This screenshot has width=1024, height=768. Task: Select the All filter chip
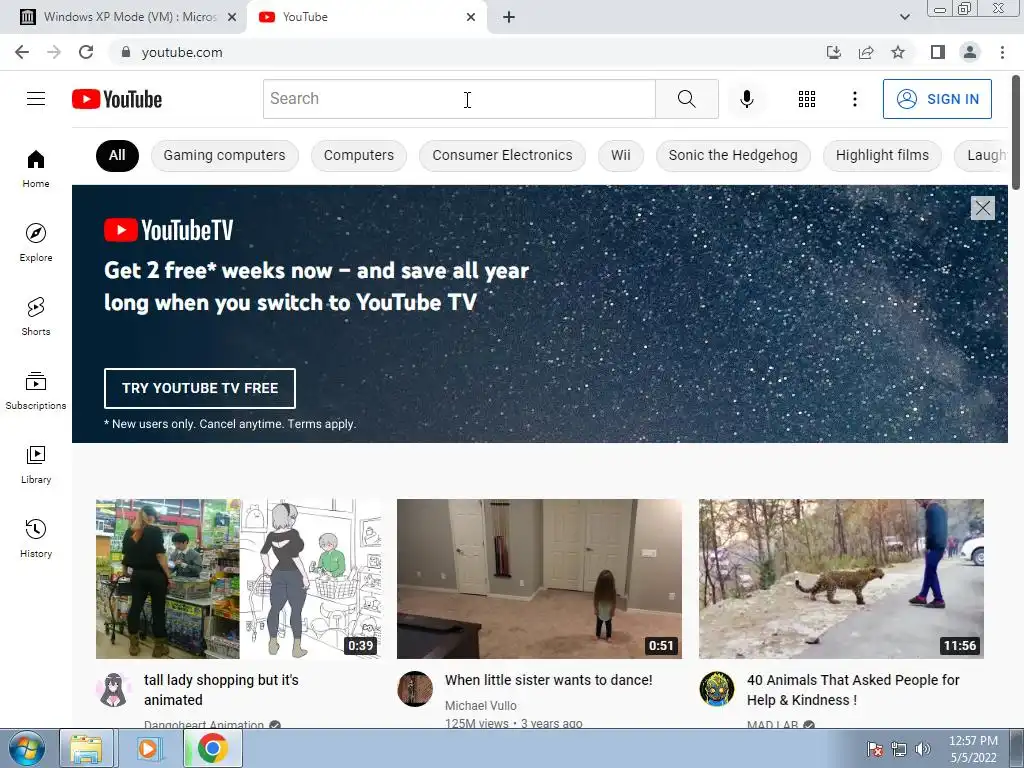(x=117, y=155)
